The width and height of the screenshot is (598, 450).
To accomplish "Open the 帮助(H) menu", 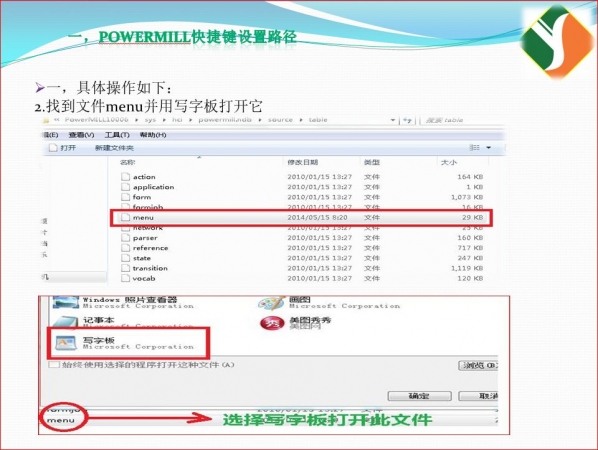I will click(153, 135).
